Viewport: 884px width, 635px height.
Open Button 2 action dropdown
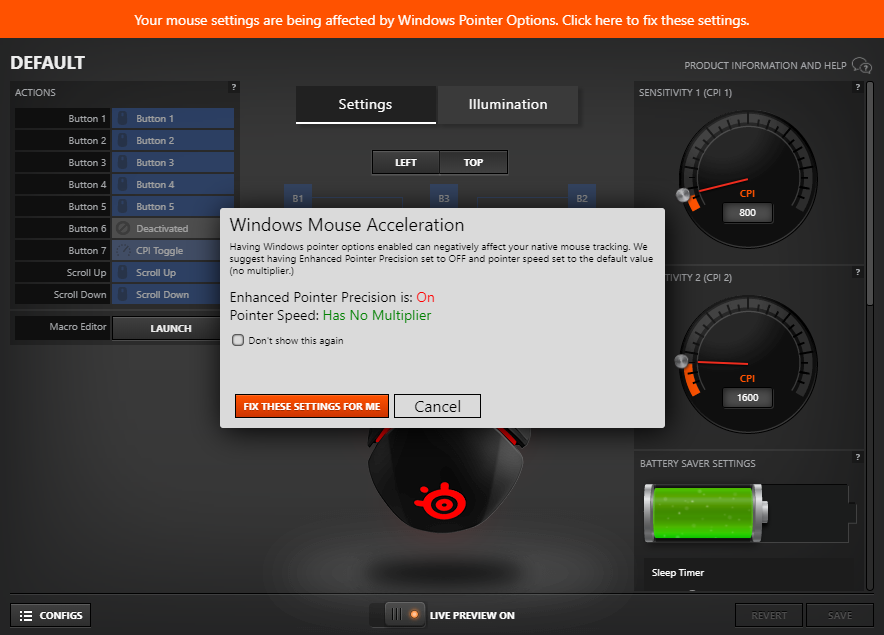pyautogui.click(x=173, y=140)
